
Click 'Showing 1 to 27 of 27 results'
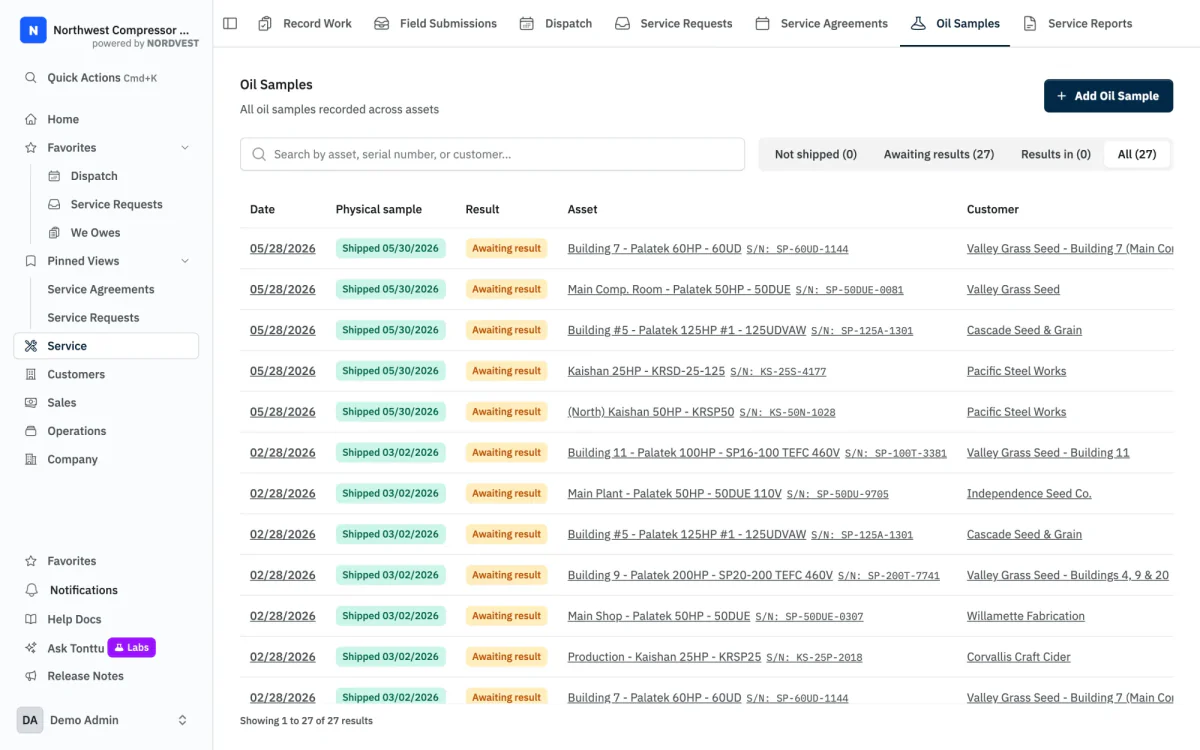(x=306, y=720)
